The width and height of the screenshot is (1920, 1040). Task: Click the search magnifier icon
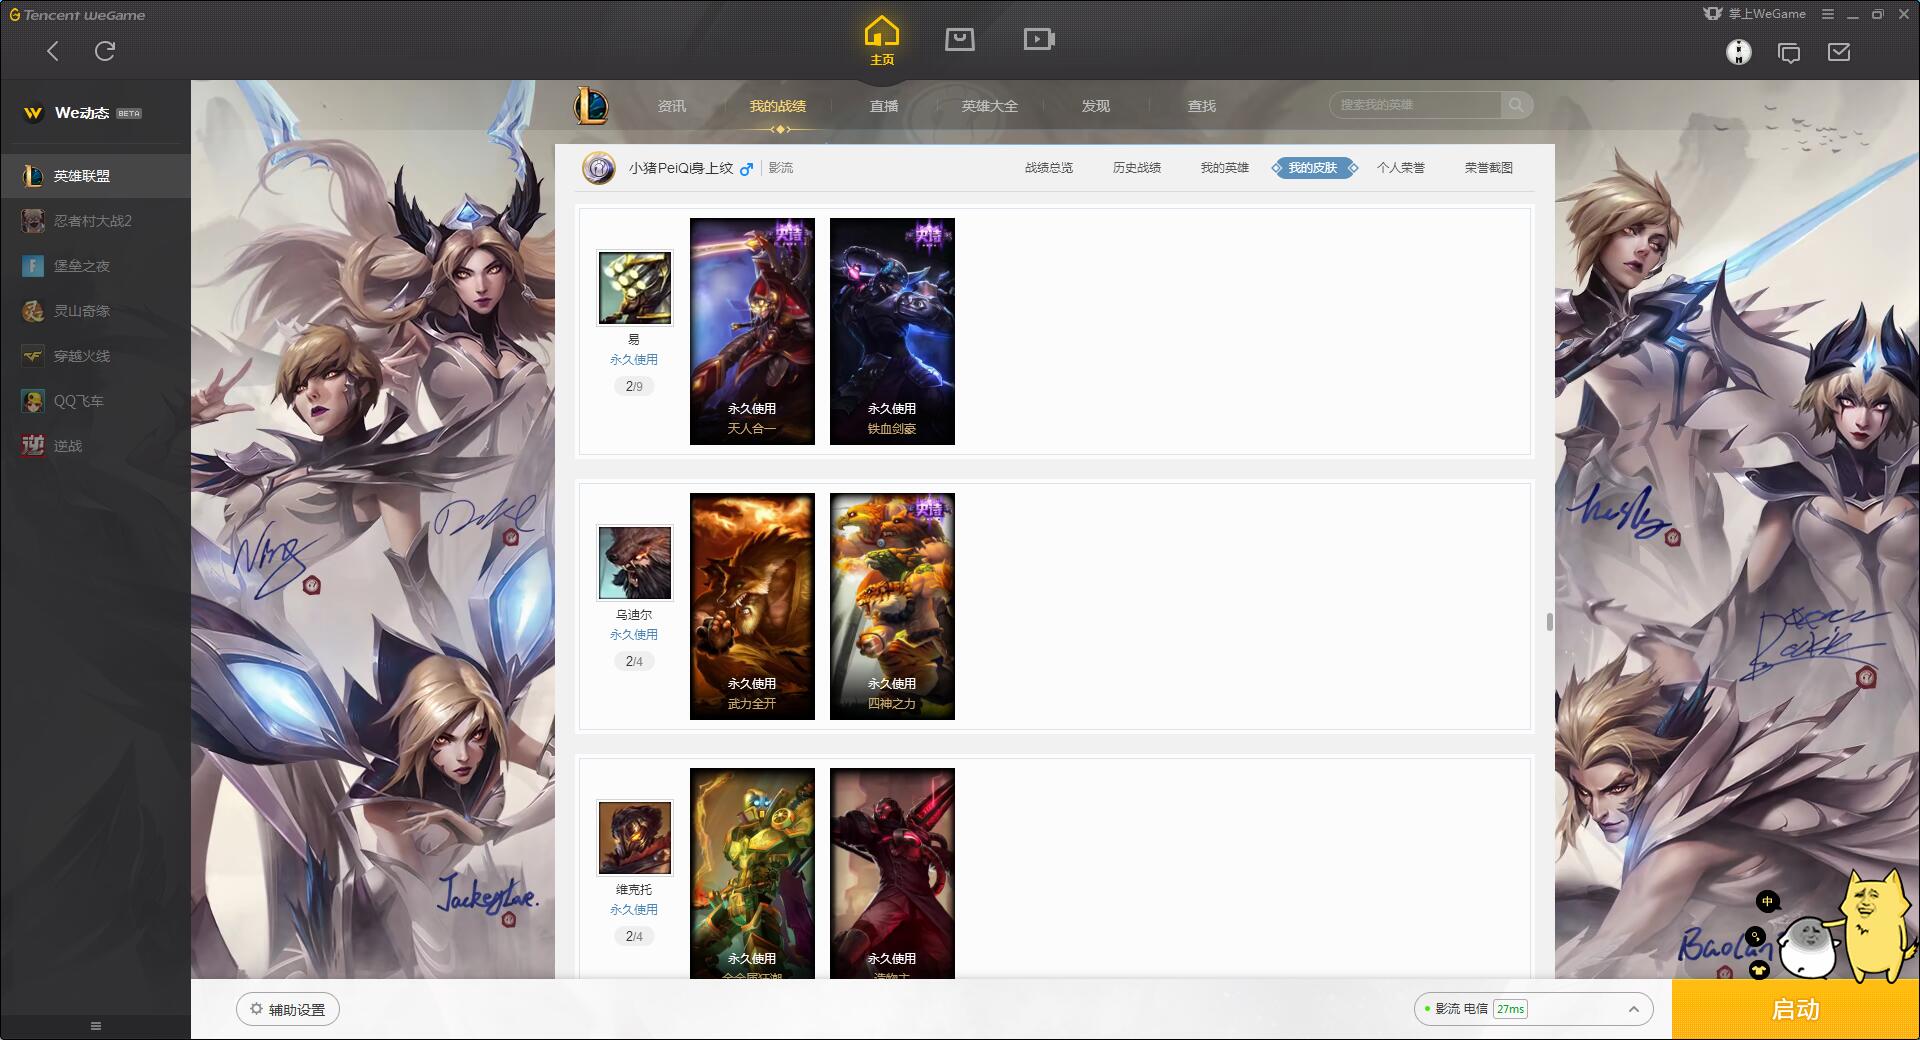tap(1516, 105)
